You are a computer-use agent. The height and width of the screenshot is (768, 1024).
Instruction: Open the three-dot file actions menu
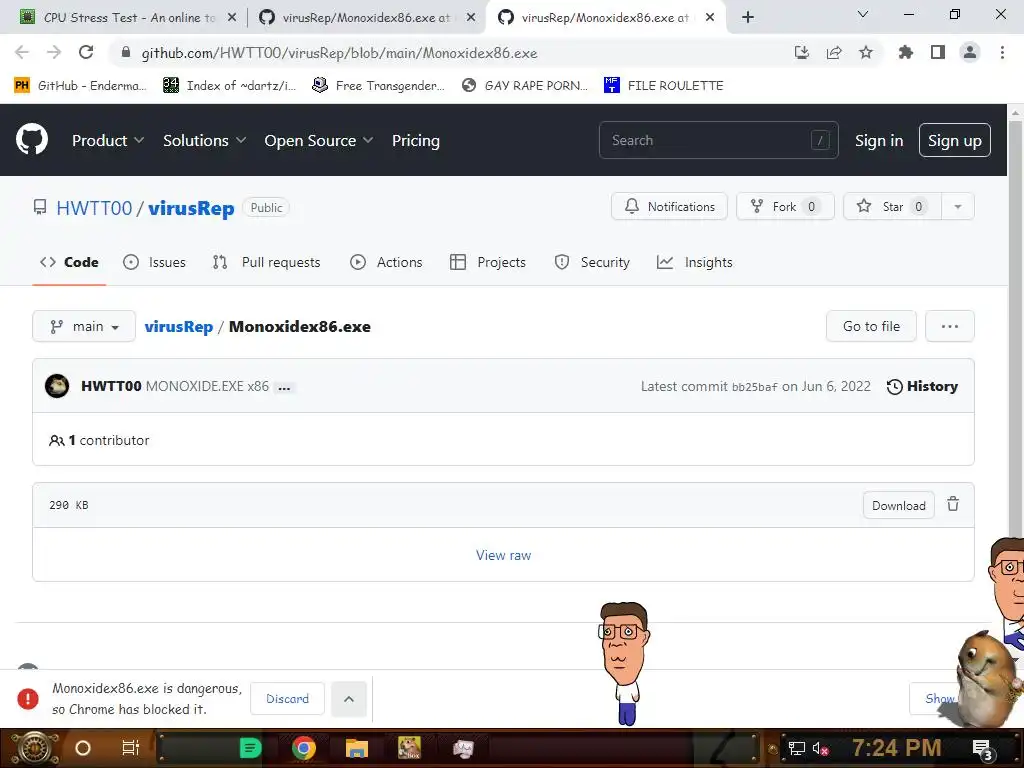pyautogui.click(x=950, y=326)
